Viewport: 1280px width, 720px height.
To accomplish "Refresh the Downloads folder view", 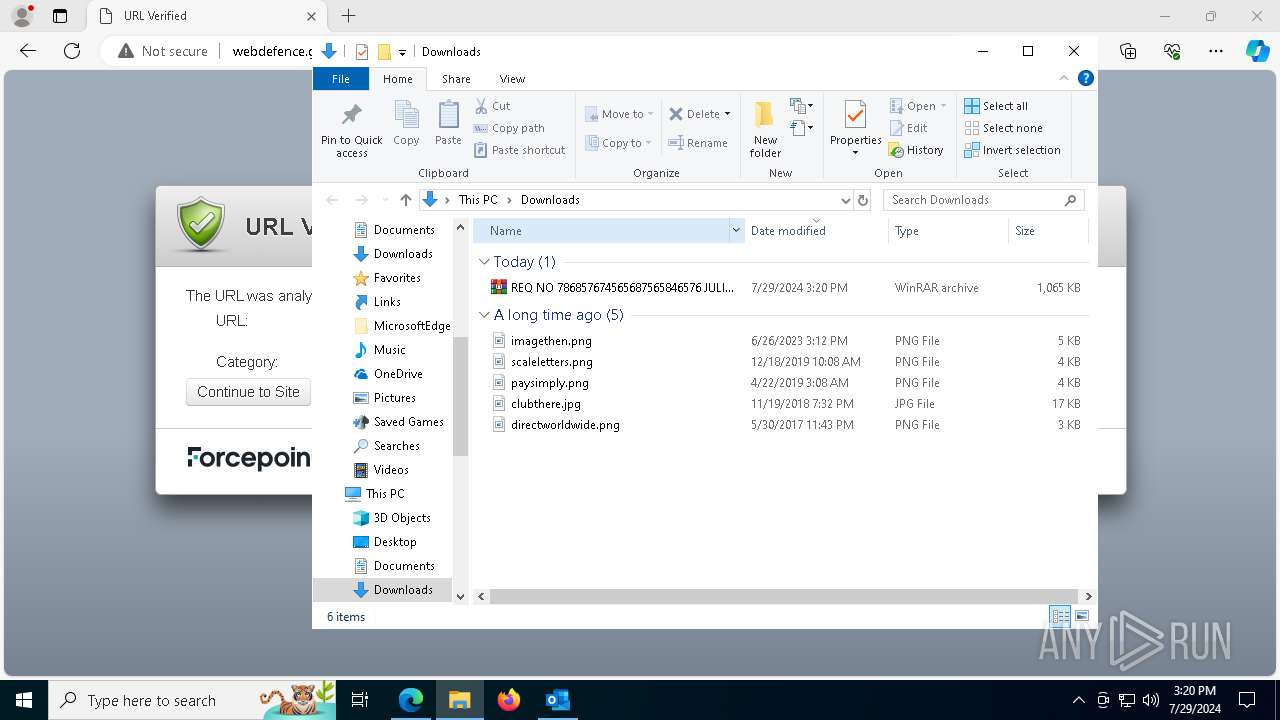I will 863,200.
